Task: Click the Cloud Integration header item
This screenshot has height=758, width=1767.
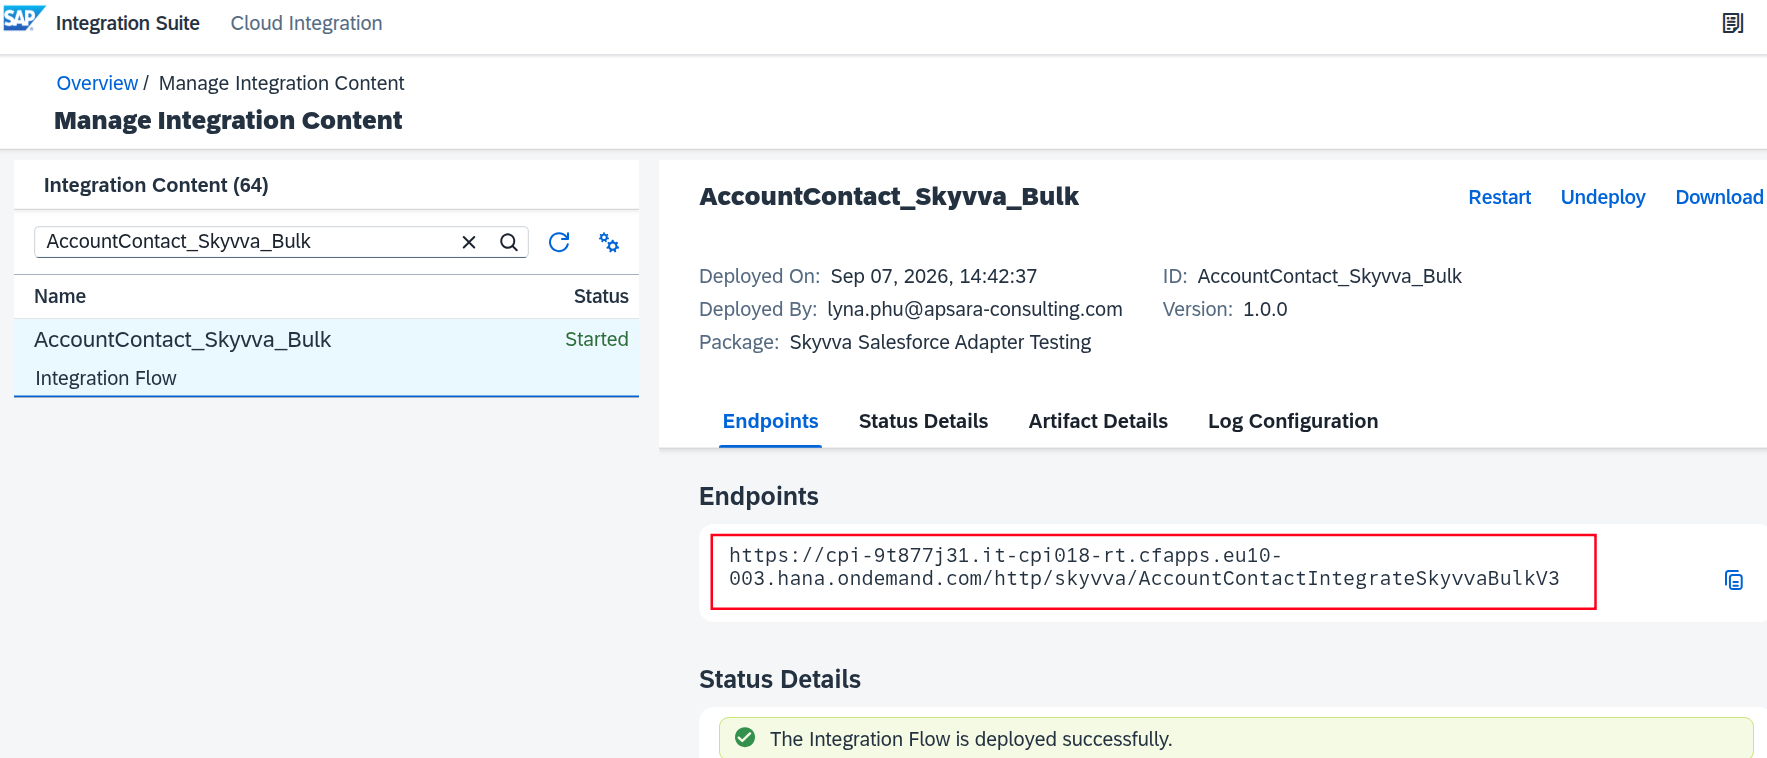Action: coord(306,23)
